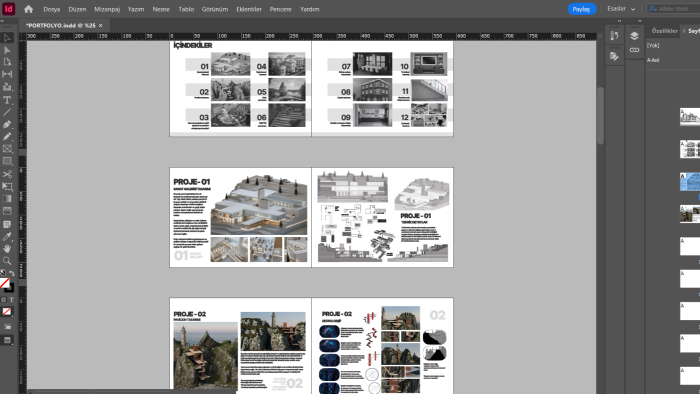Click the Home icon
Screen dimensions: 700x394
[29, 9]
